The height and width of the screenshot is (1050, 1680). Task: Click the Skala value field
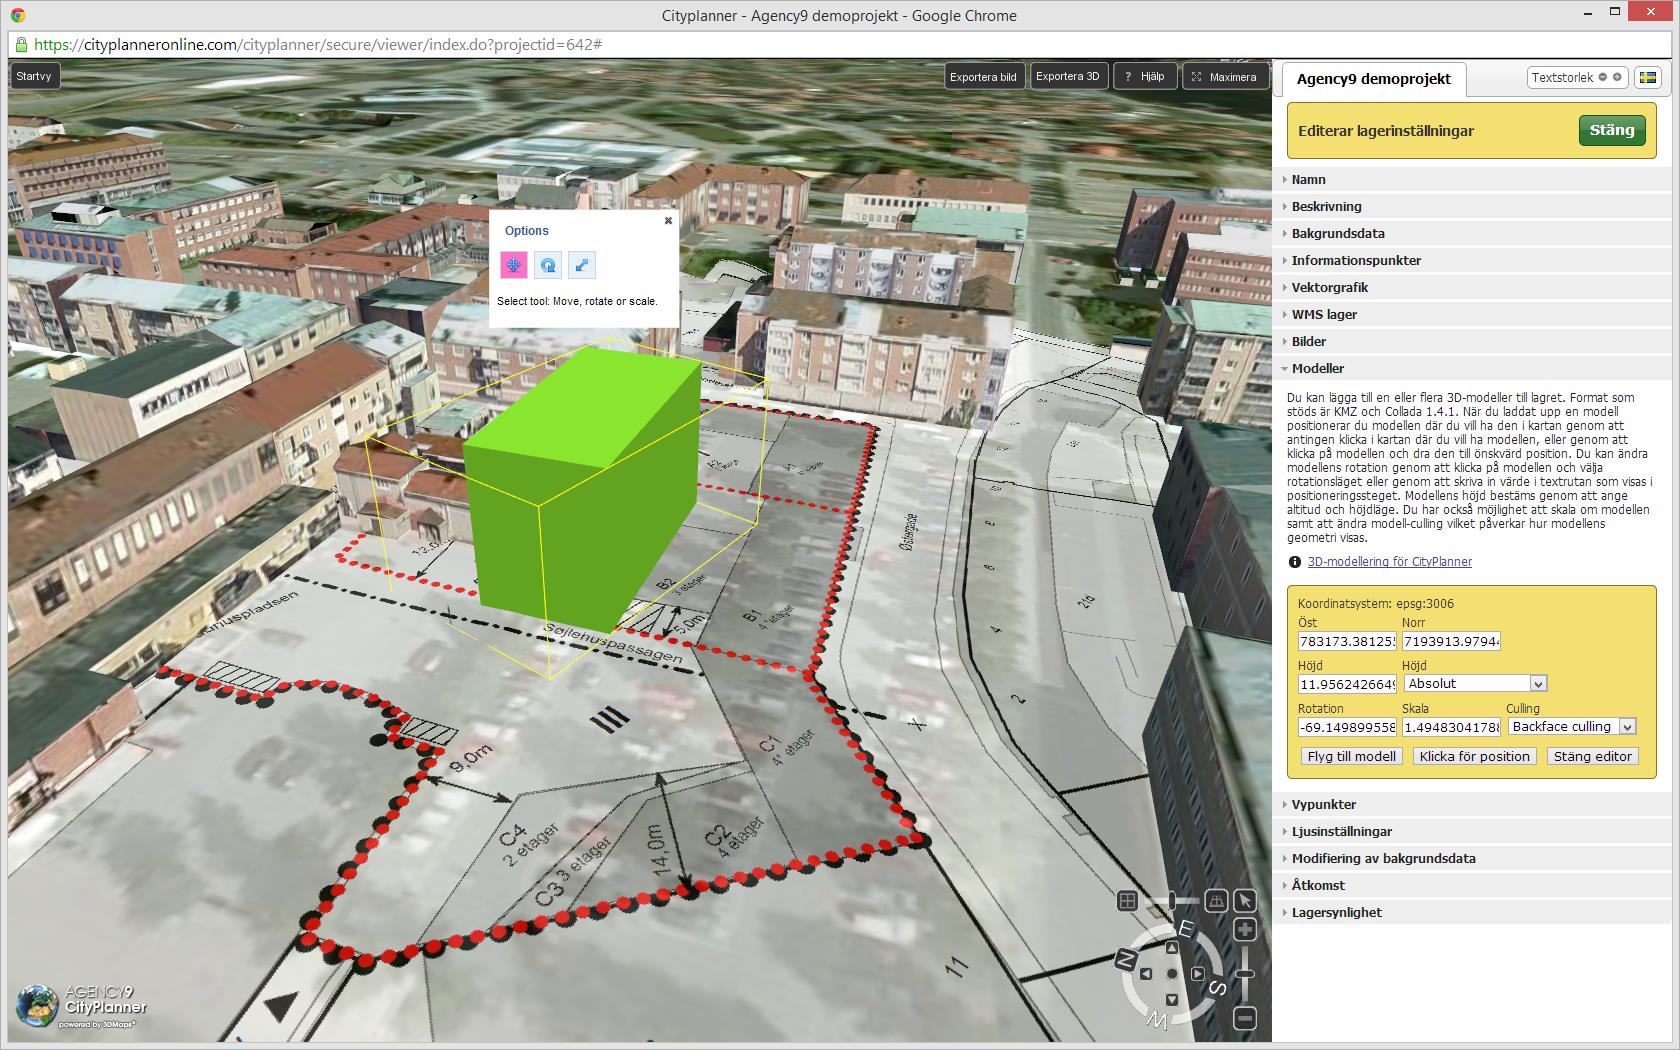click(1451, 727)
